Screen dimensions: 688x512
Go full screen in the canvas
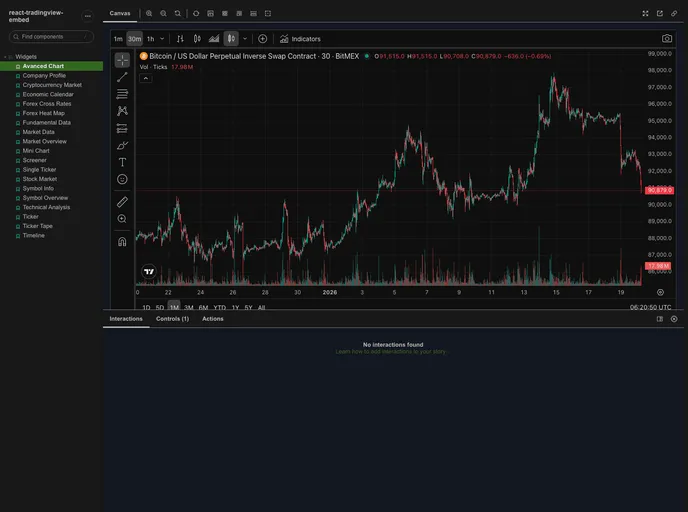645,14
